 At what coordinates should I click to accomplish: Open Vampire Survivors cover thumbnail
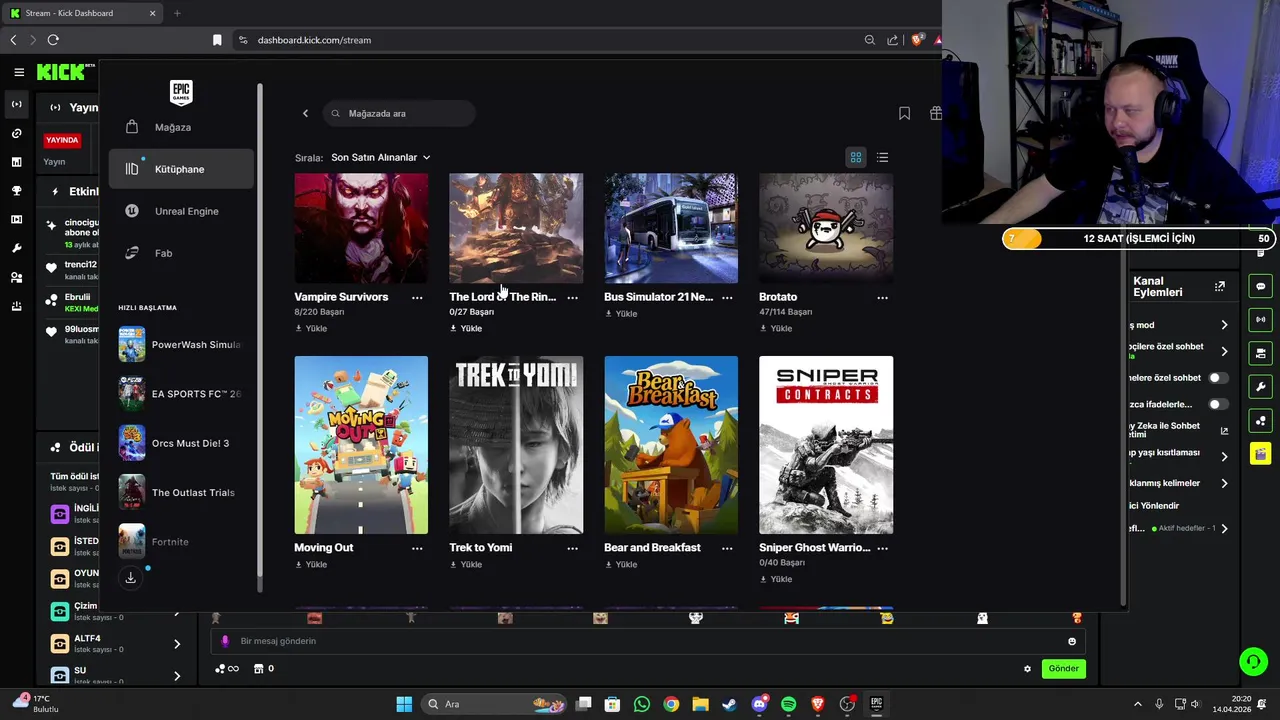(x=361, y=228)
